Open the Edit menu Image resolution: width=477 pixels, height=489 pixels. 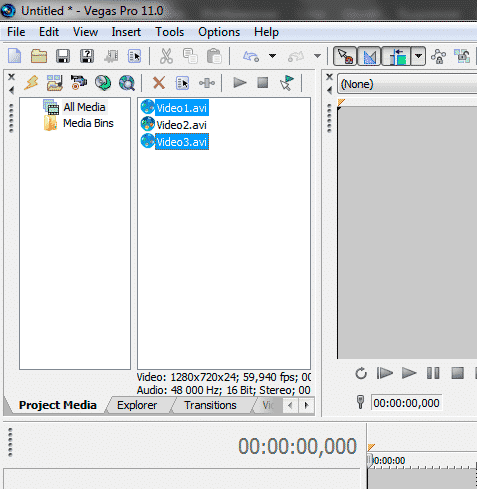49,32
